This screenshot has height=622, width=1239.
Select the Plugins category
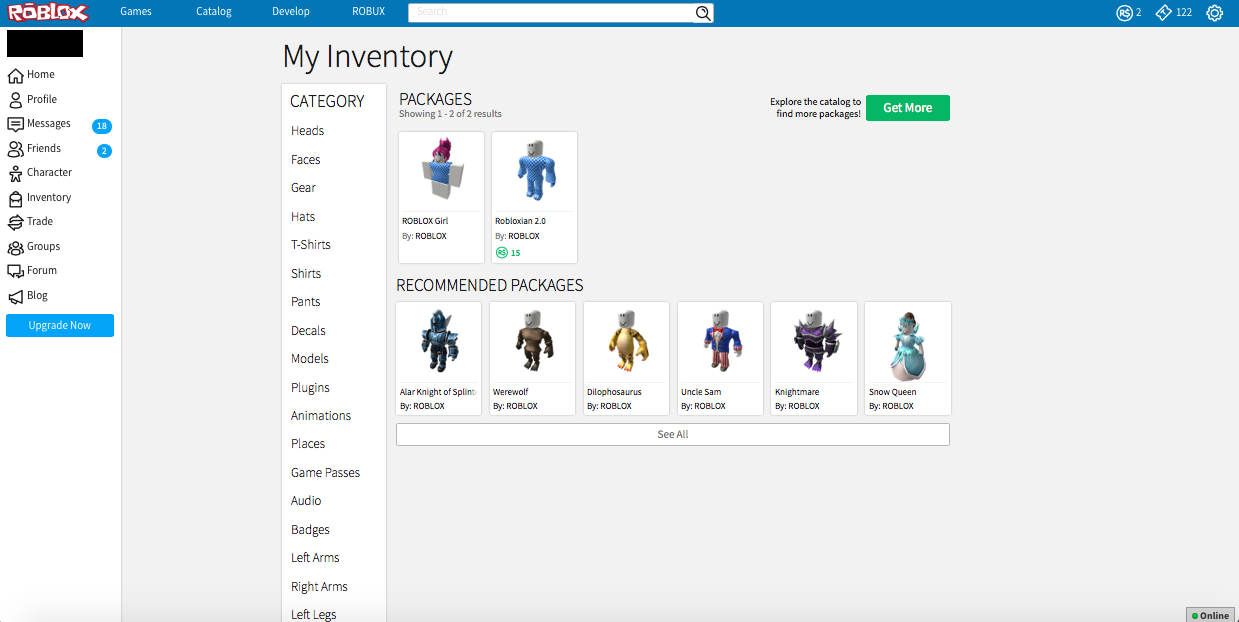click(310, 388)
